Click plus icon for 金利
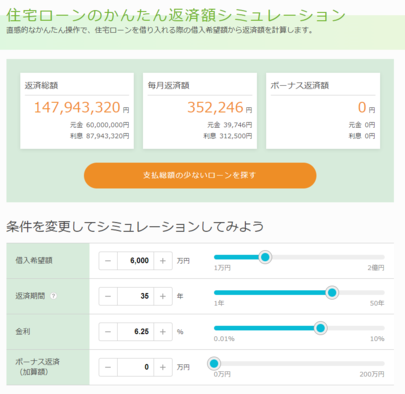The width and height of the screenshot is (405, 394). pos(163,332)
